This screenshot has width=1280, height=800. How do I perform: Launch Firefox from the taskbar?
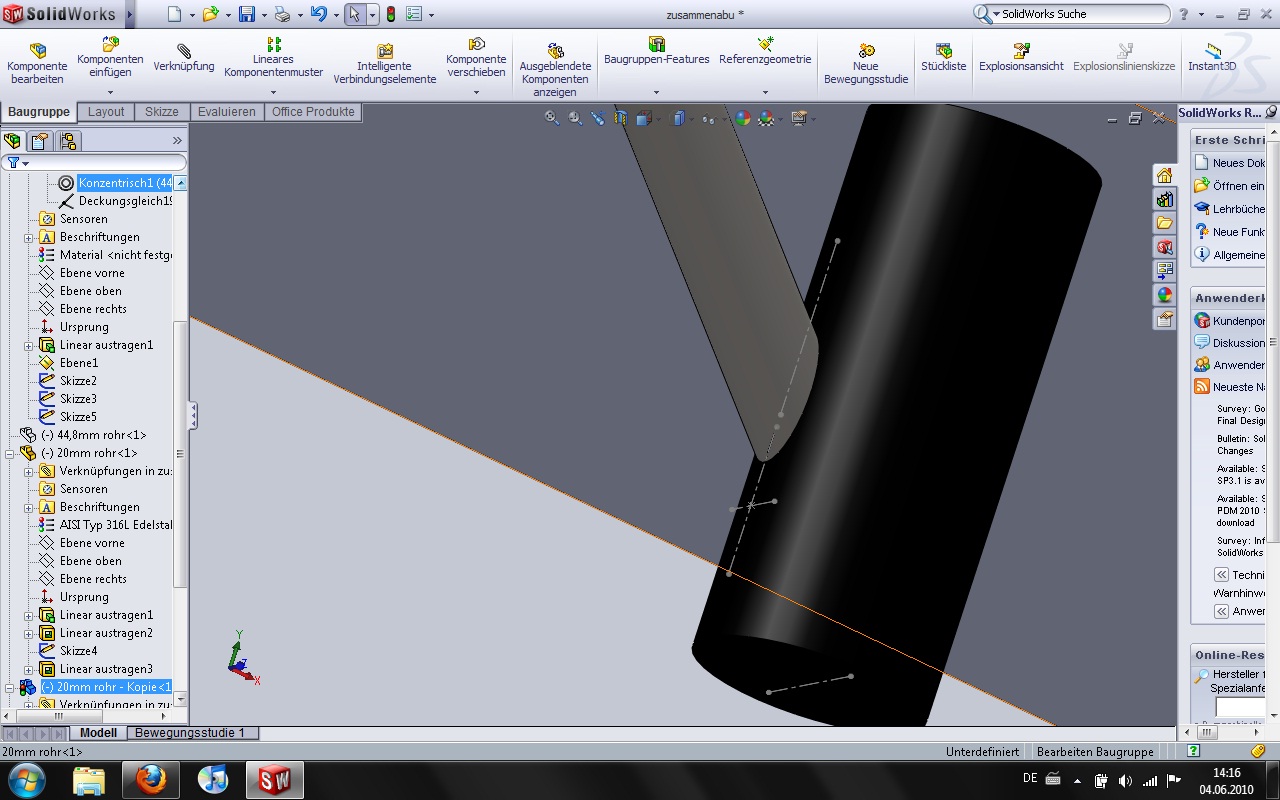click(x=151, y=779)
